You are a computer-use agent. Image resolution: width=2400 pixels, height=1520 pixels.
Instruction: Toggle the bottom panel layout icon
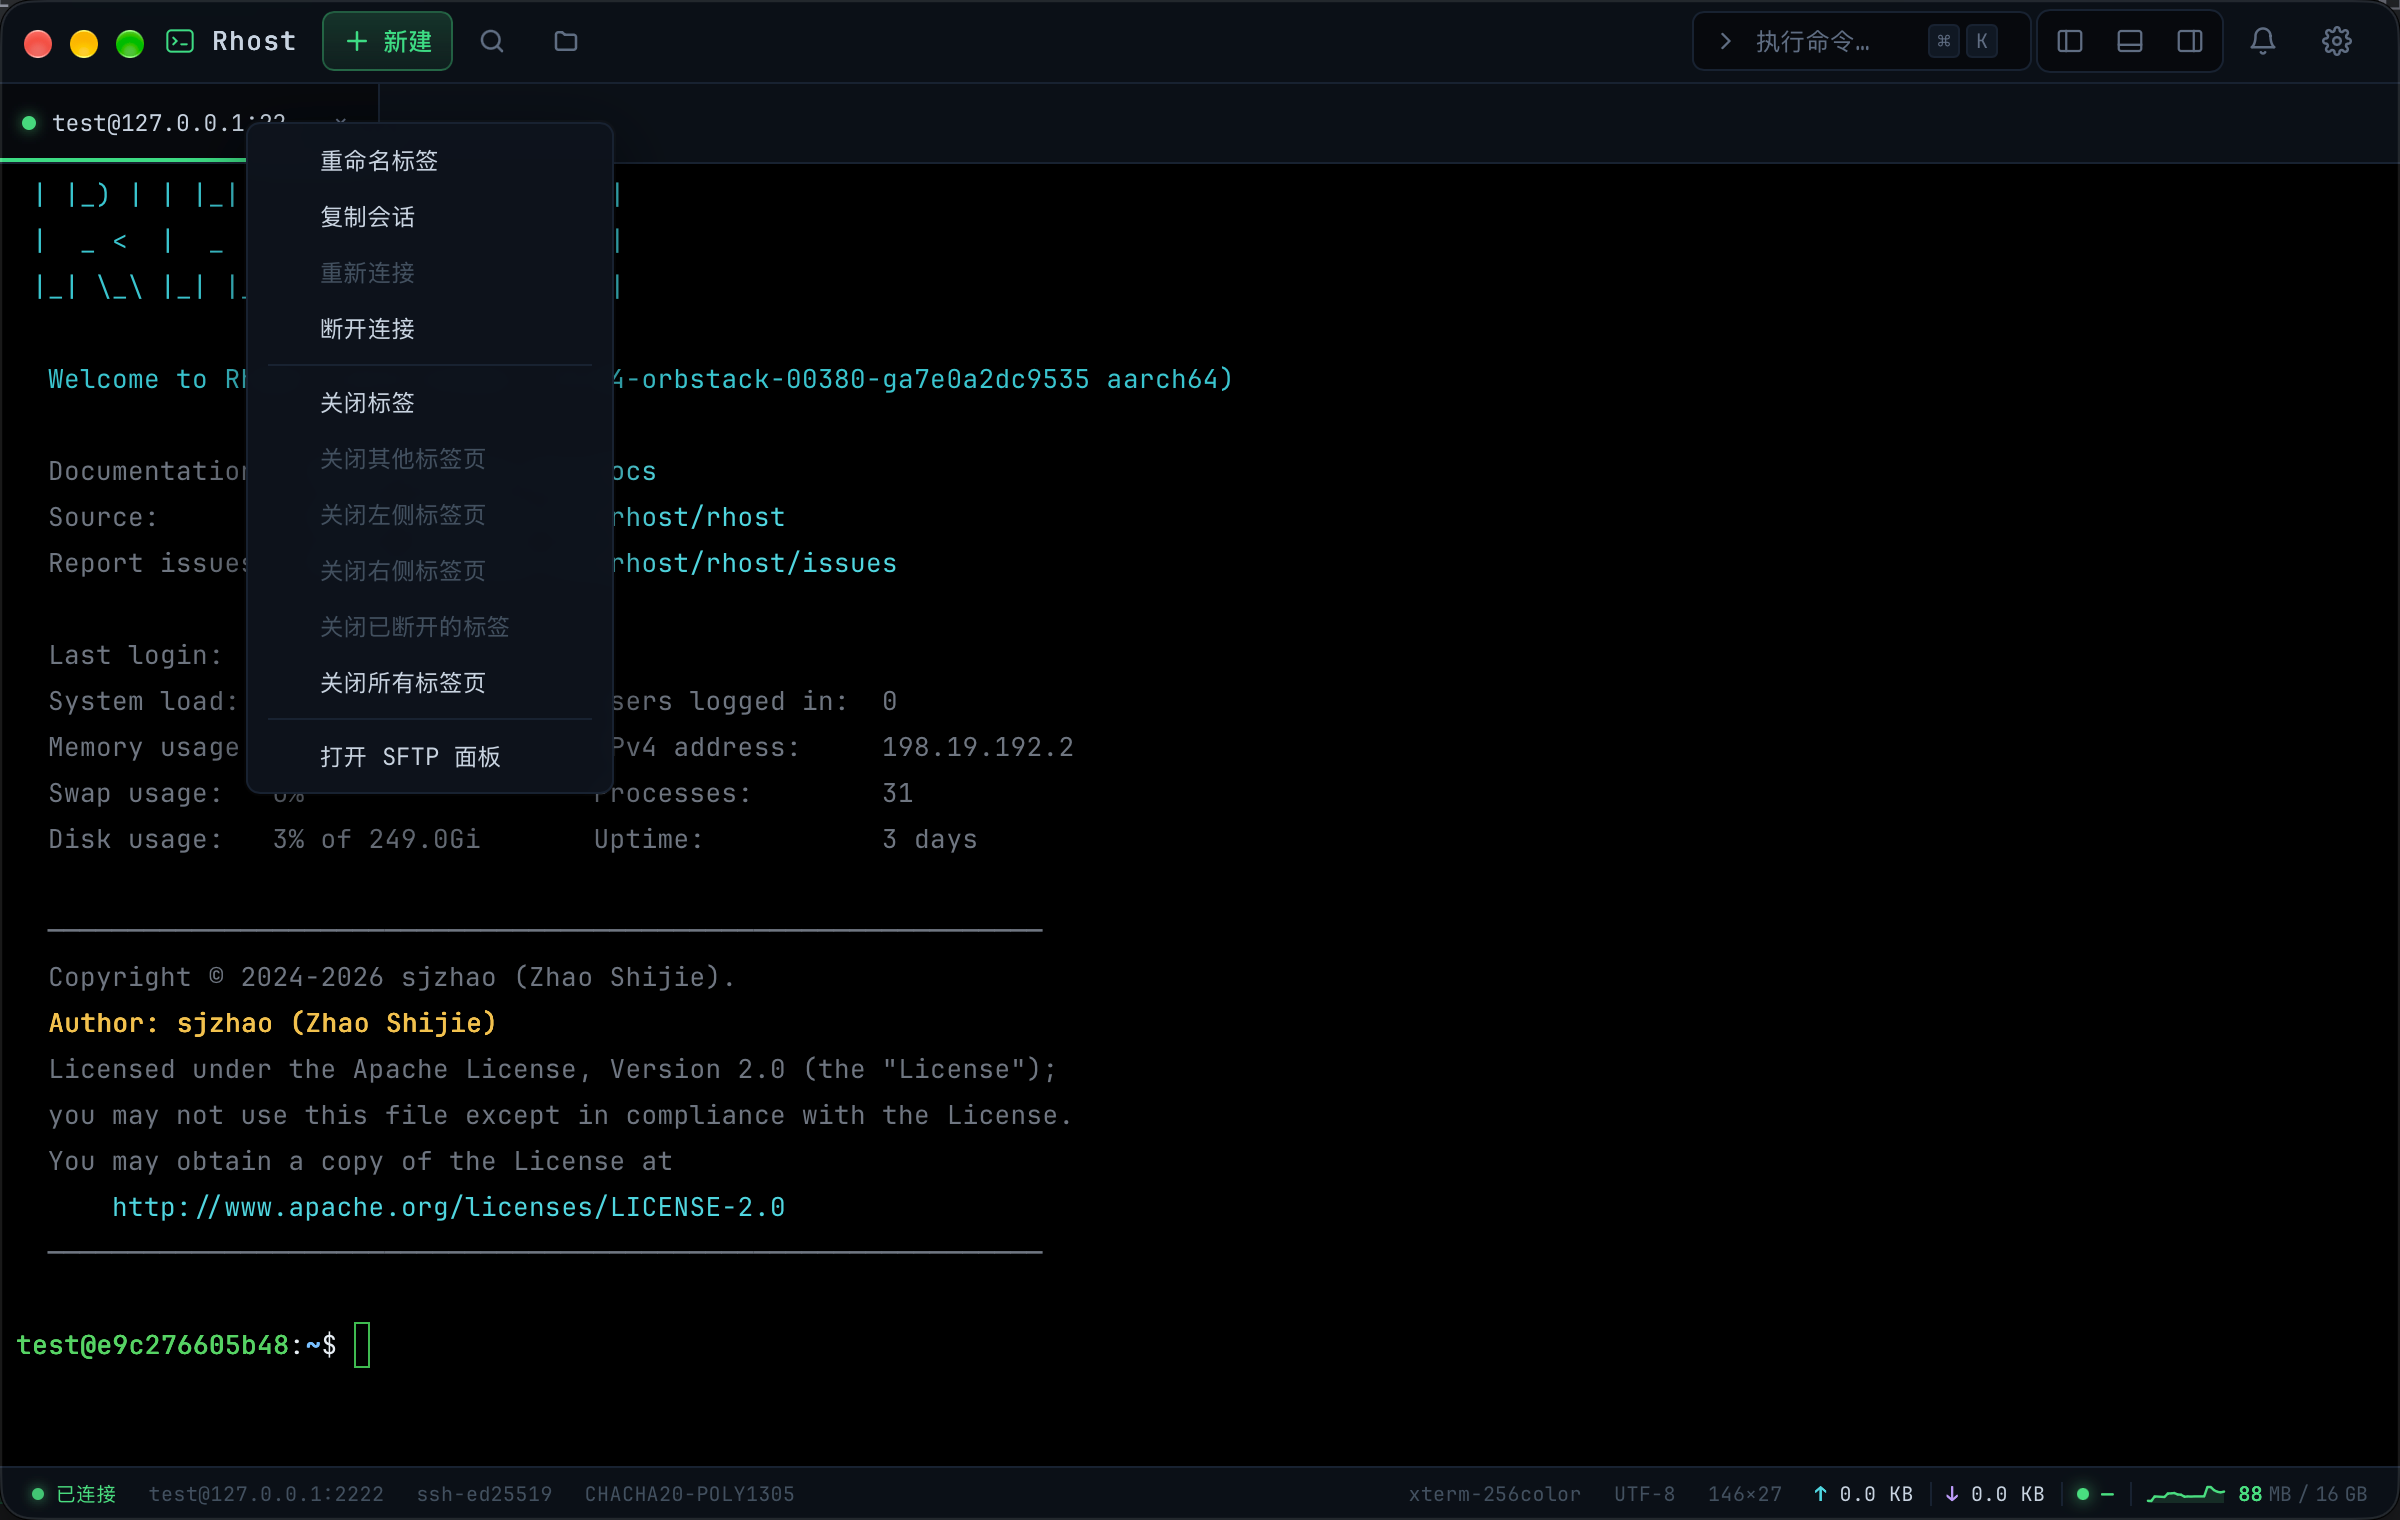pos(2130,41)
